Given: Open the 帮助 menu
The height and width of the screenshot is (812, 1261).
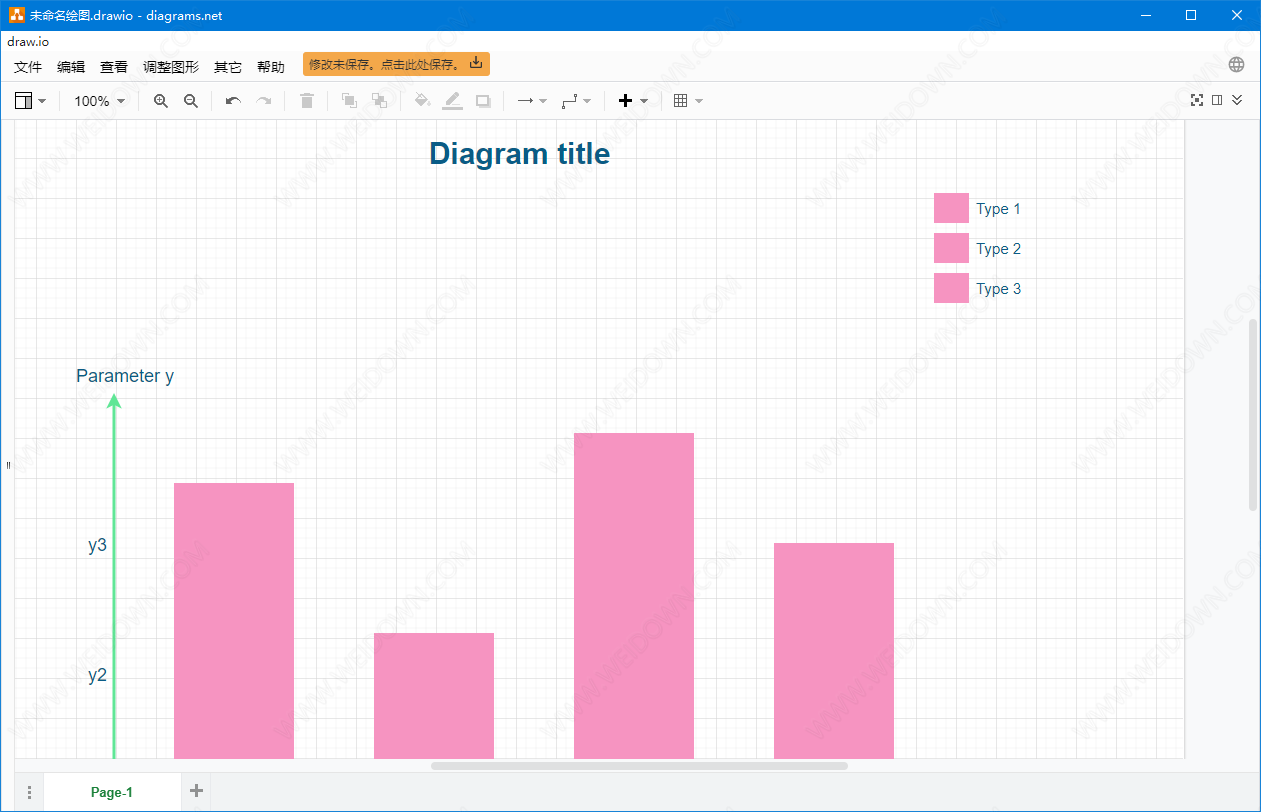Looking at the screenshot, I should (x=271, y=67).
